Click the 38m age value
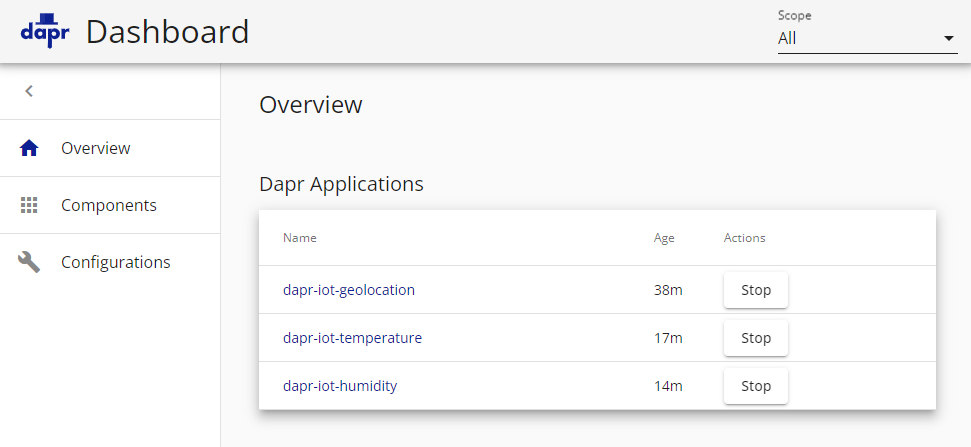The image size is (971, 447). (x=668, y=290)
